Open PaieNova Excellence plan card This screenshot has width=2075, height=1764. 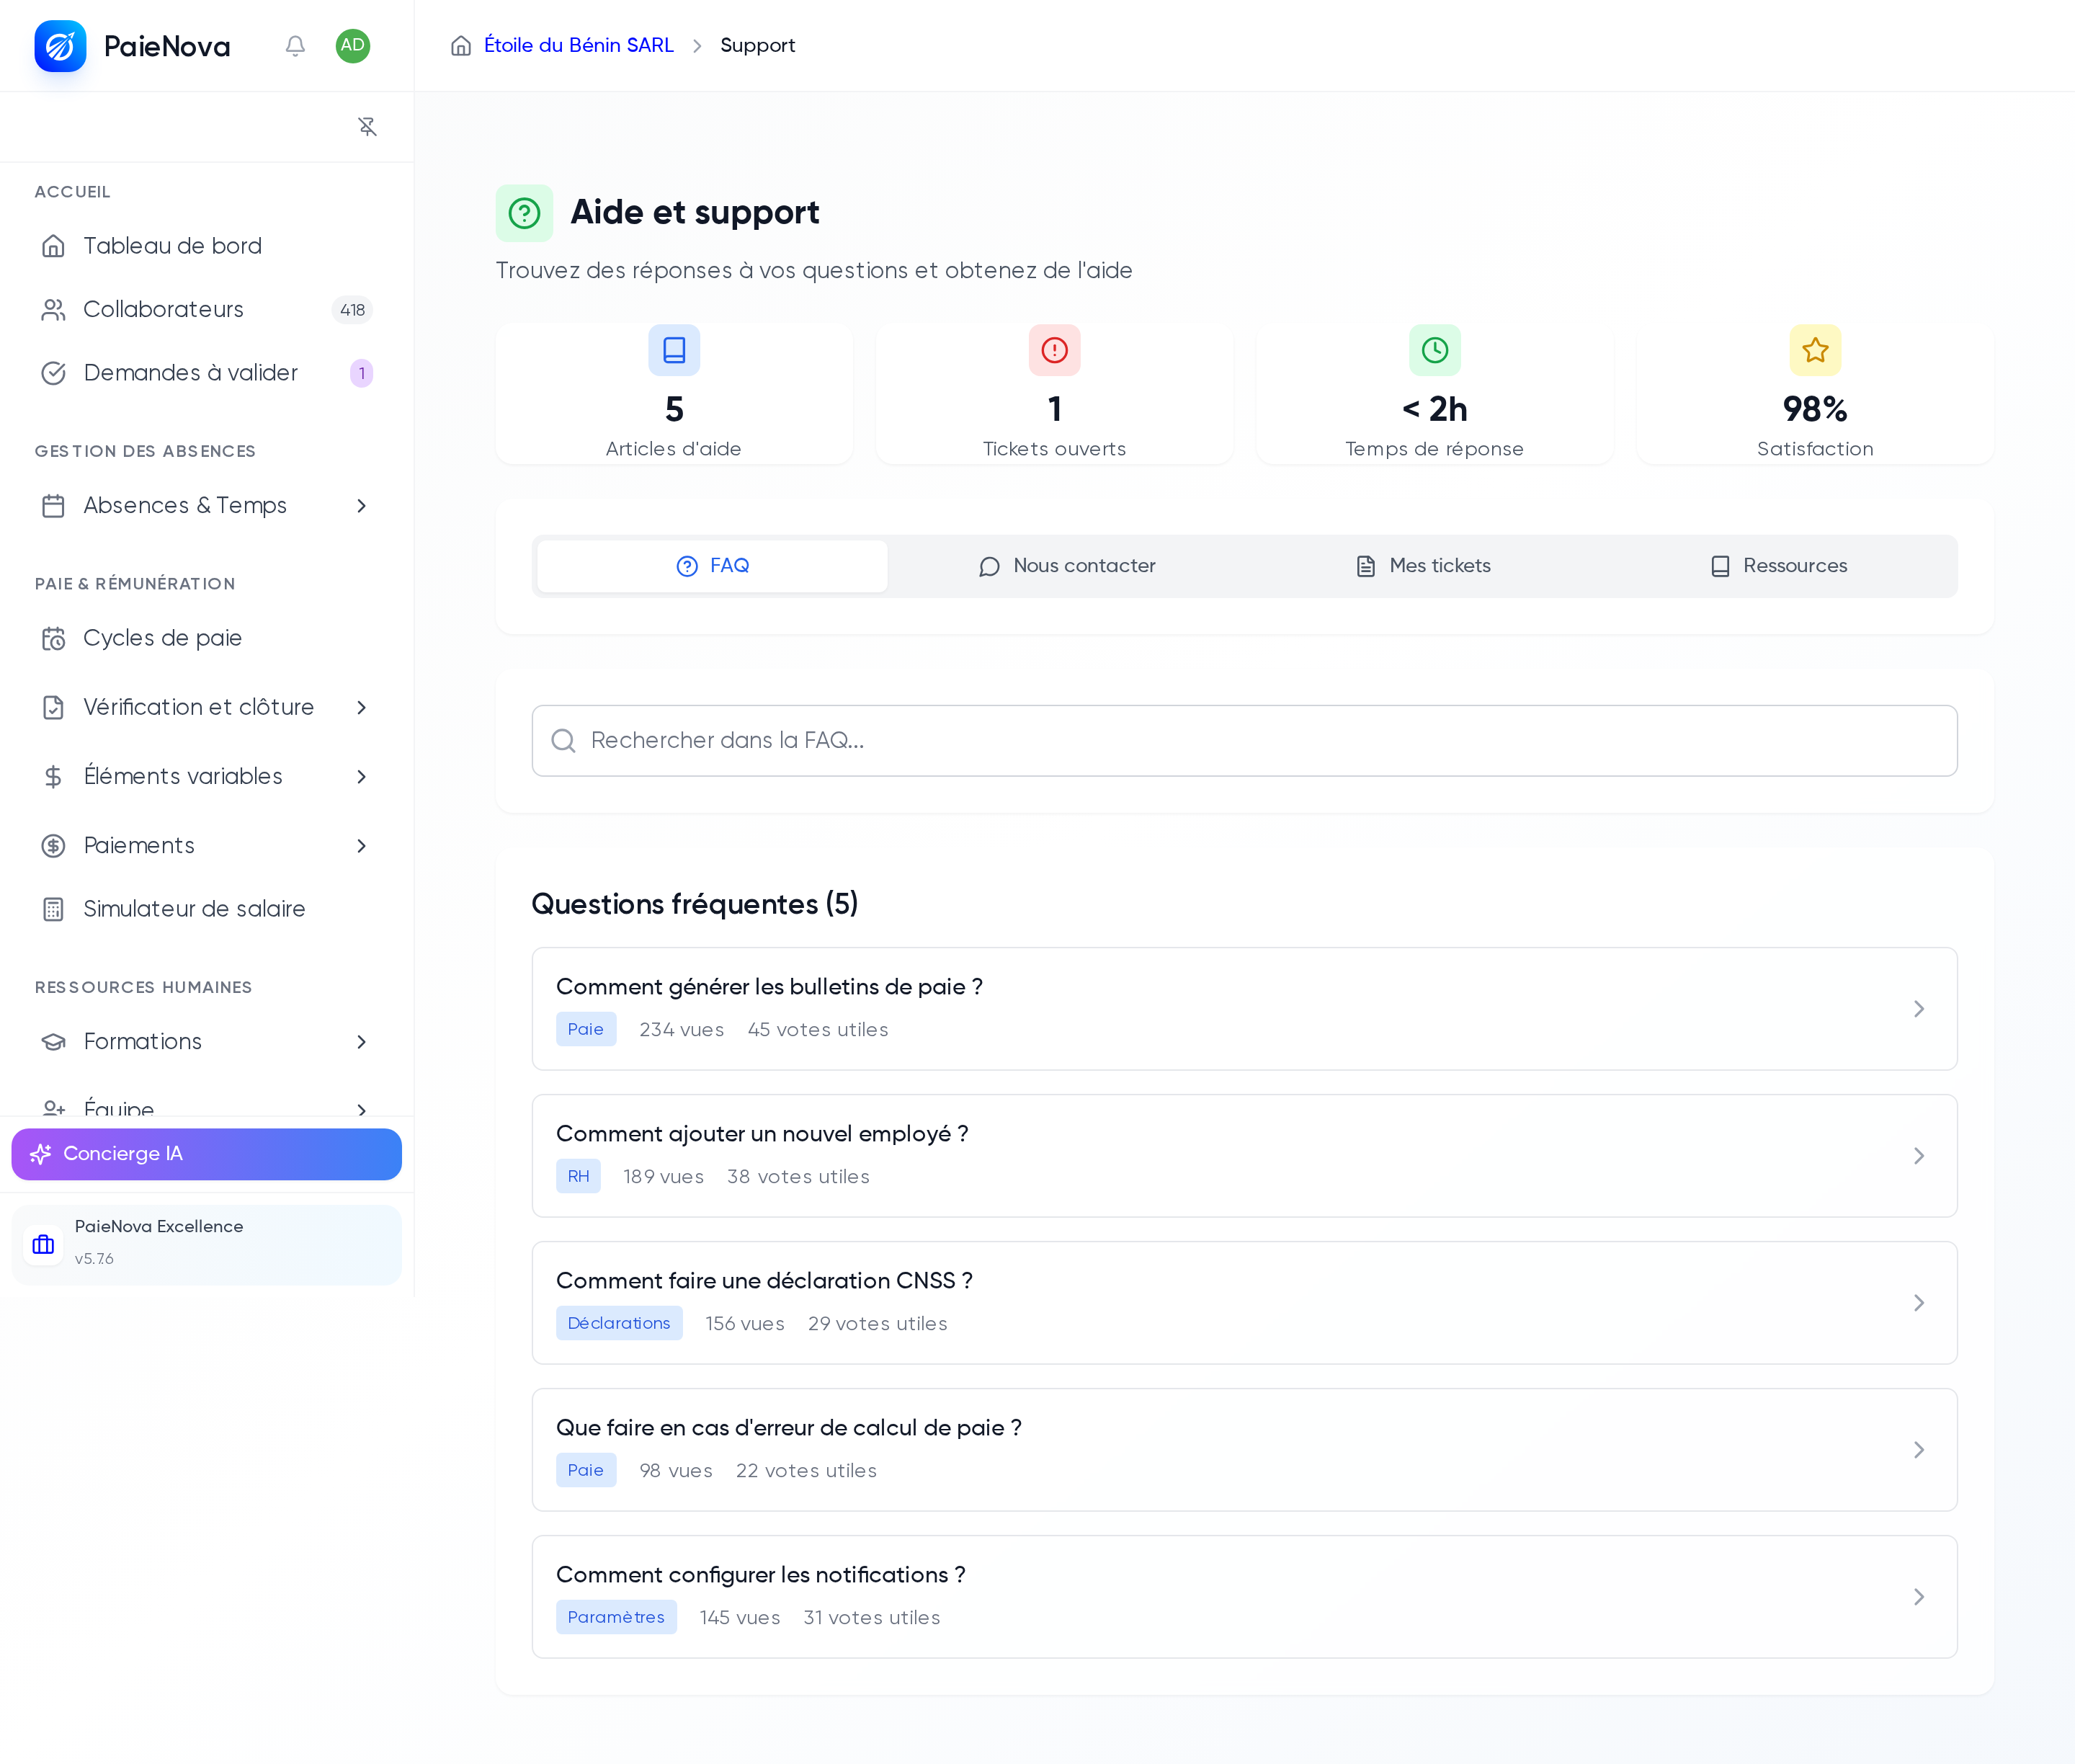coord(207,1244)
